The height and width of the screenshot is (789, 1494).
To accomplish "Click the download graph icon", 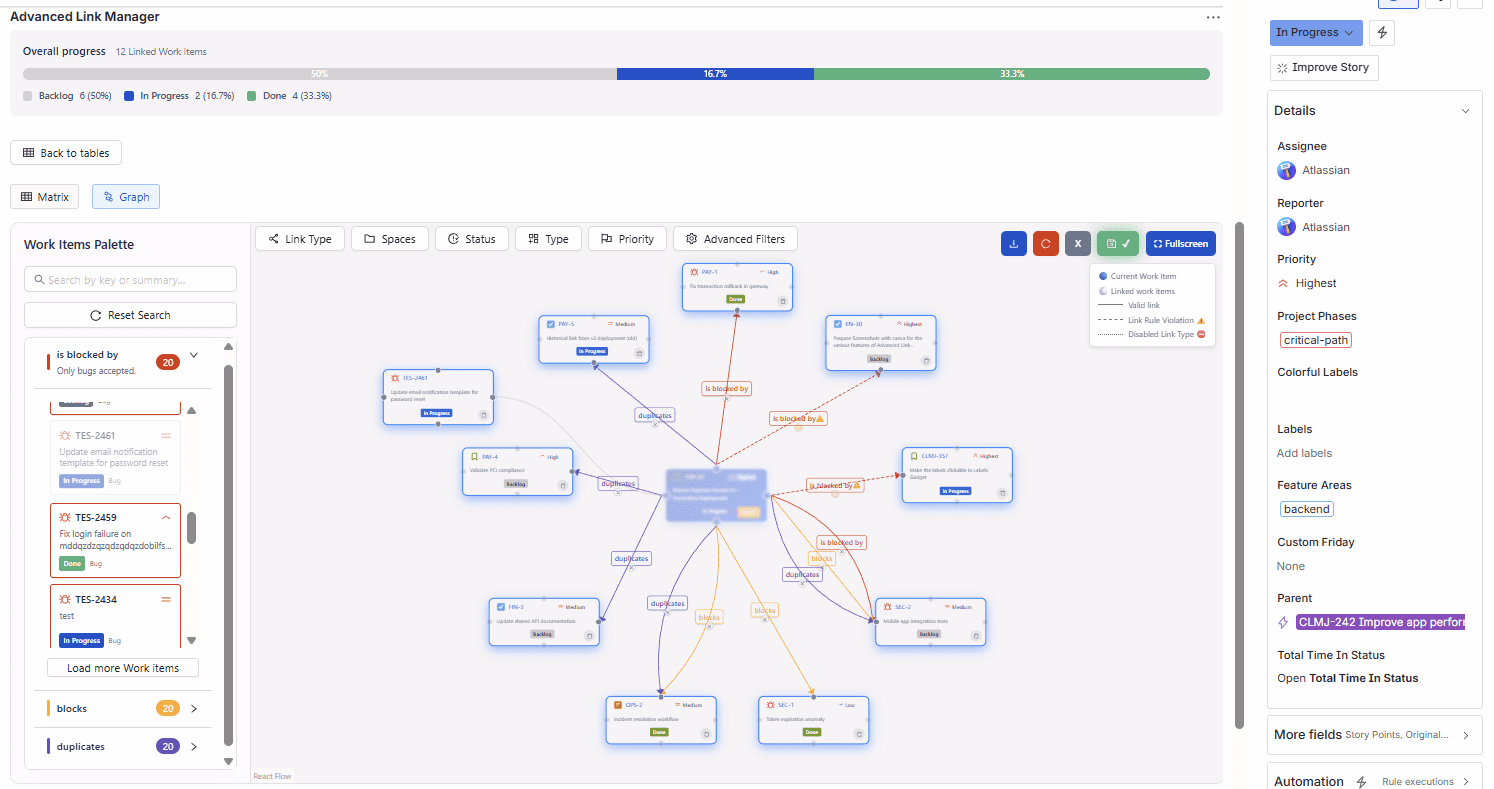I will click(x=1013, y=243).
